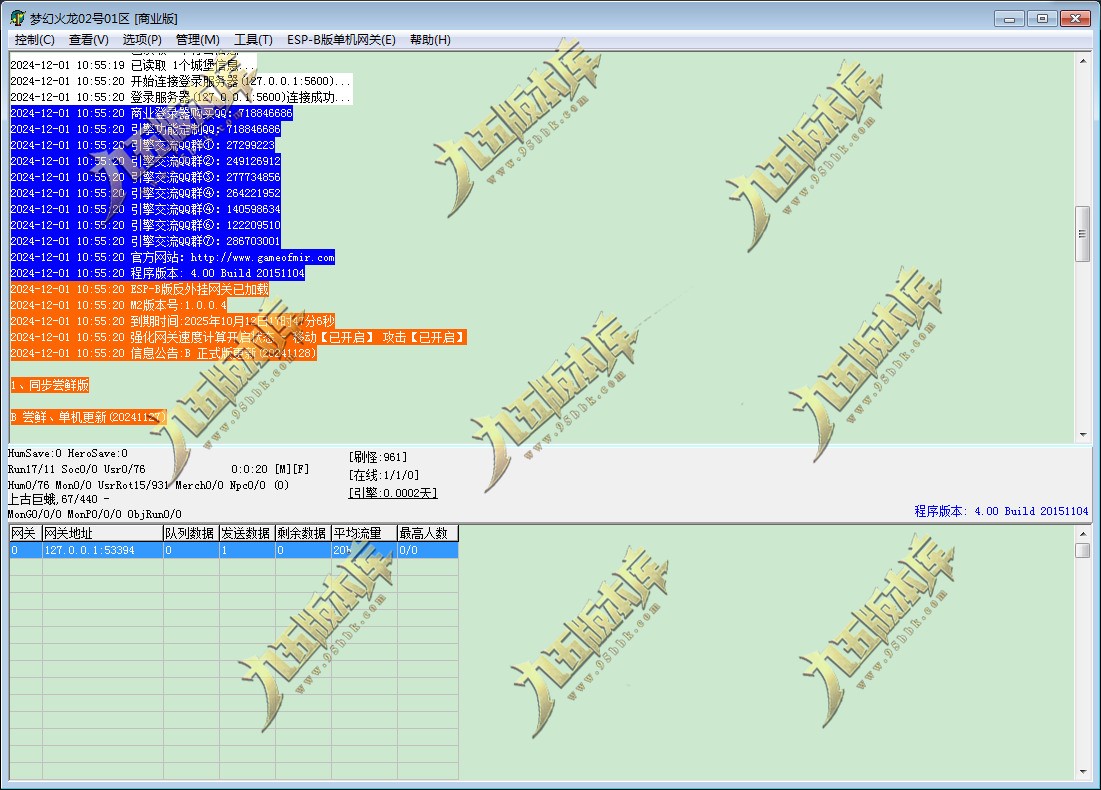Screen dimensions: 1101x790
Task: Click the application icon in title bar
Action: pos(17,18)
